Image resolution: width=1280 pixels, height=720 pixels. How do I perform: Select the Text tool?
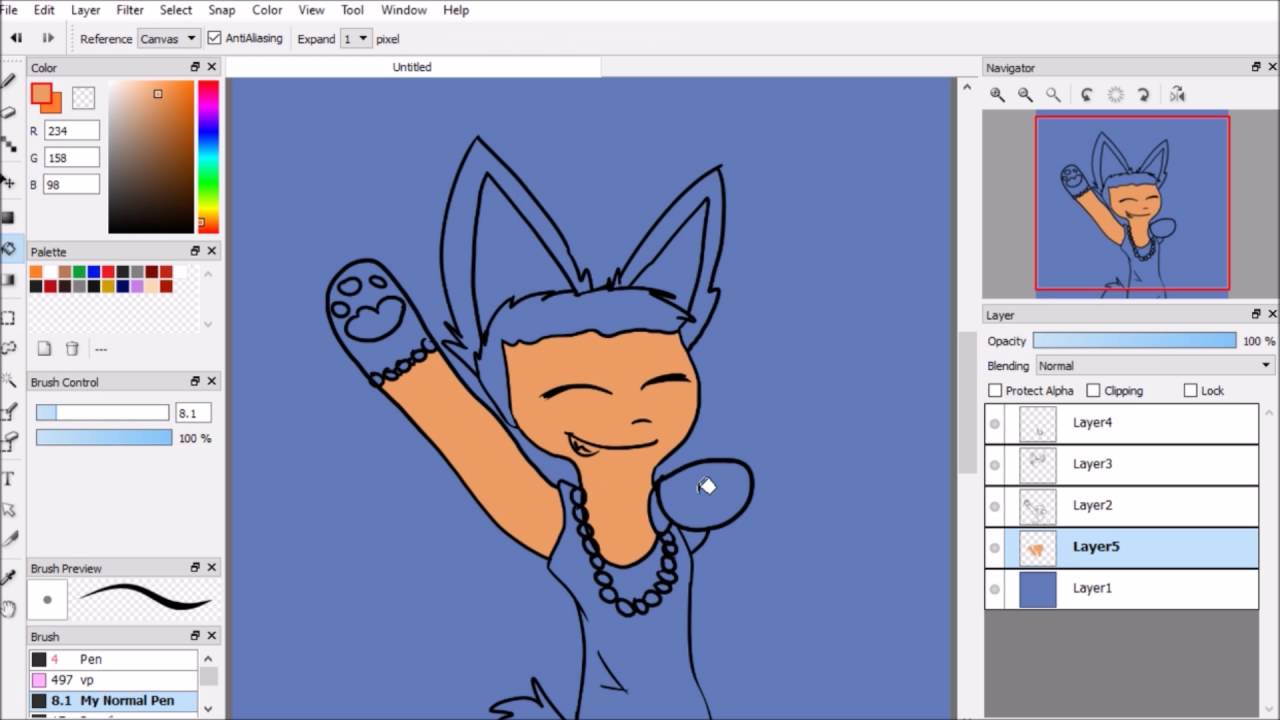pyautogui.click(x=8, y=478)
